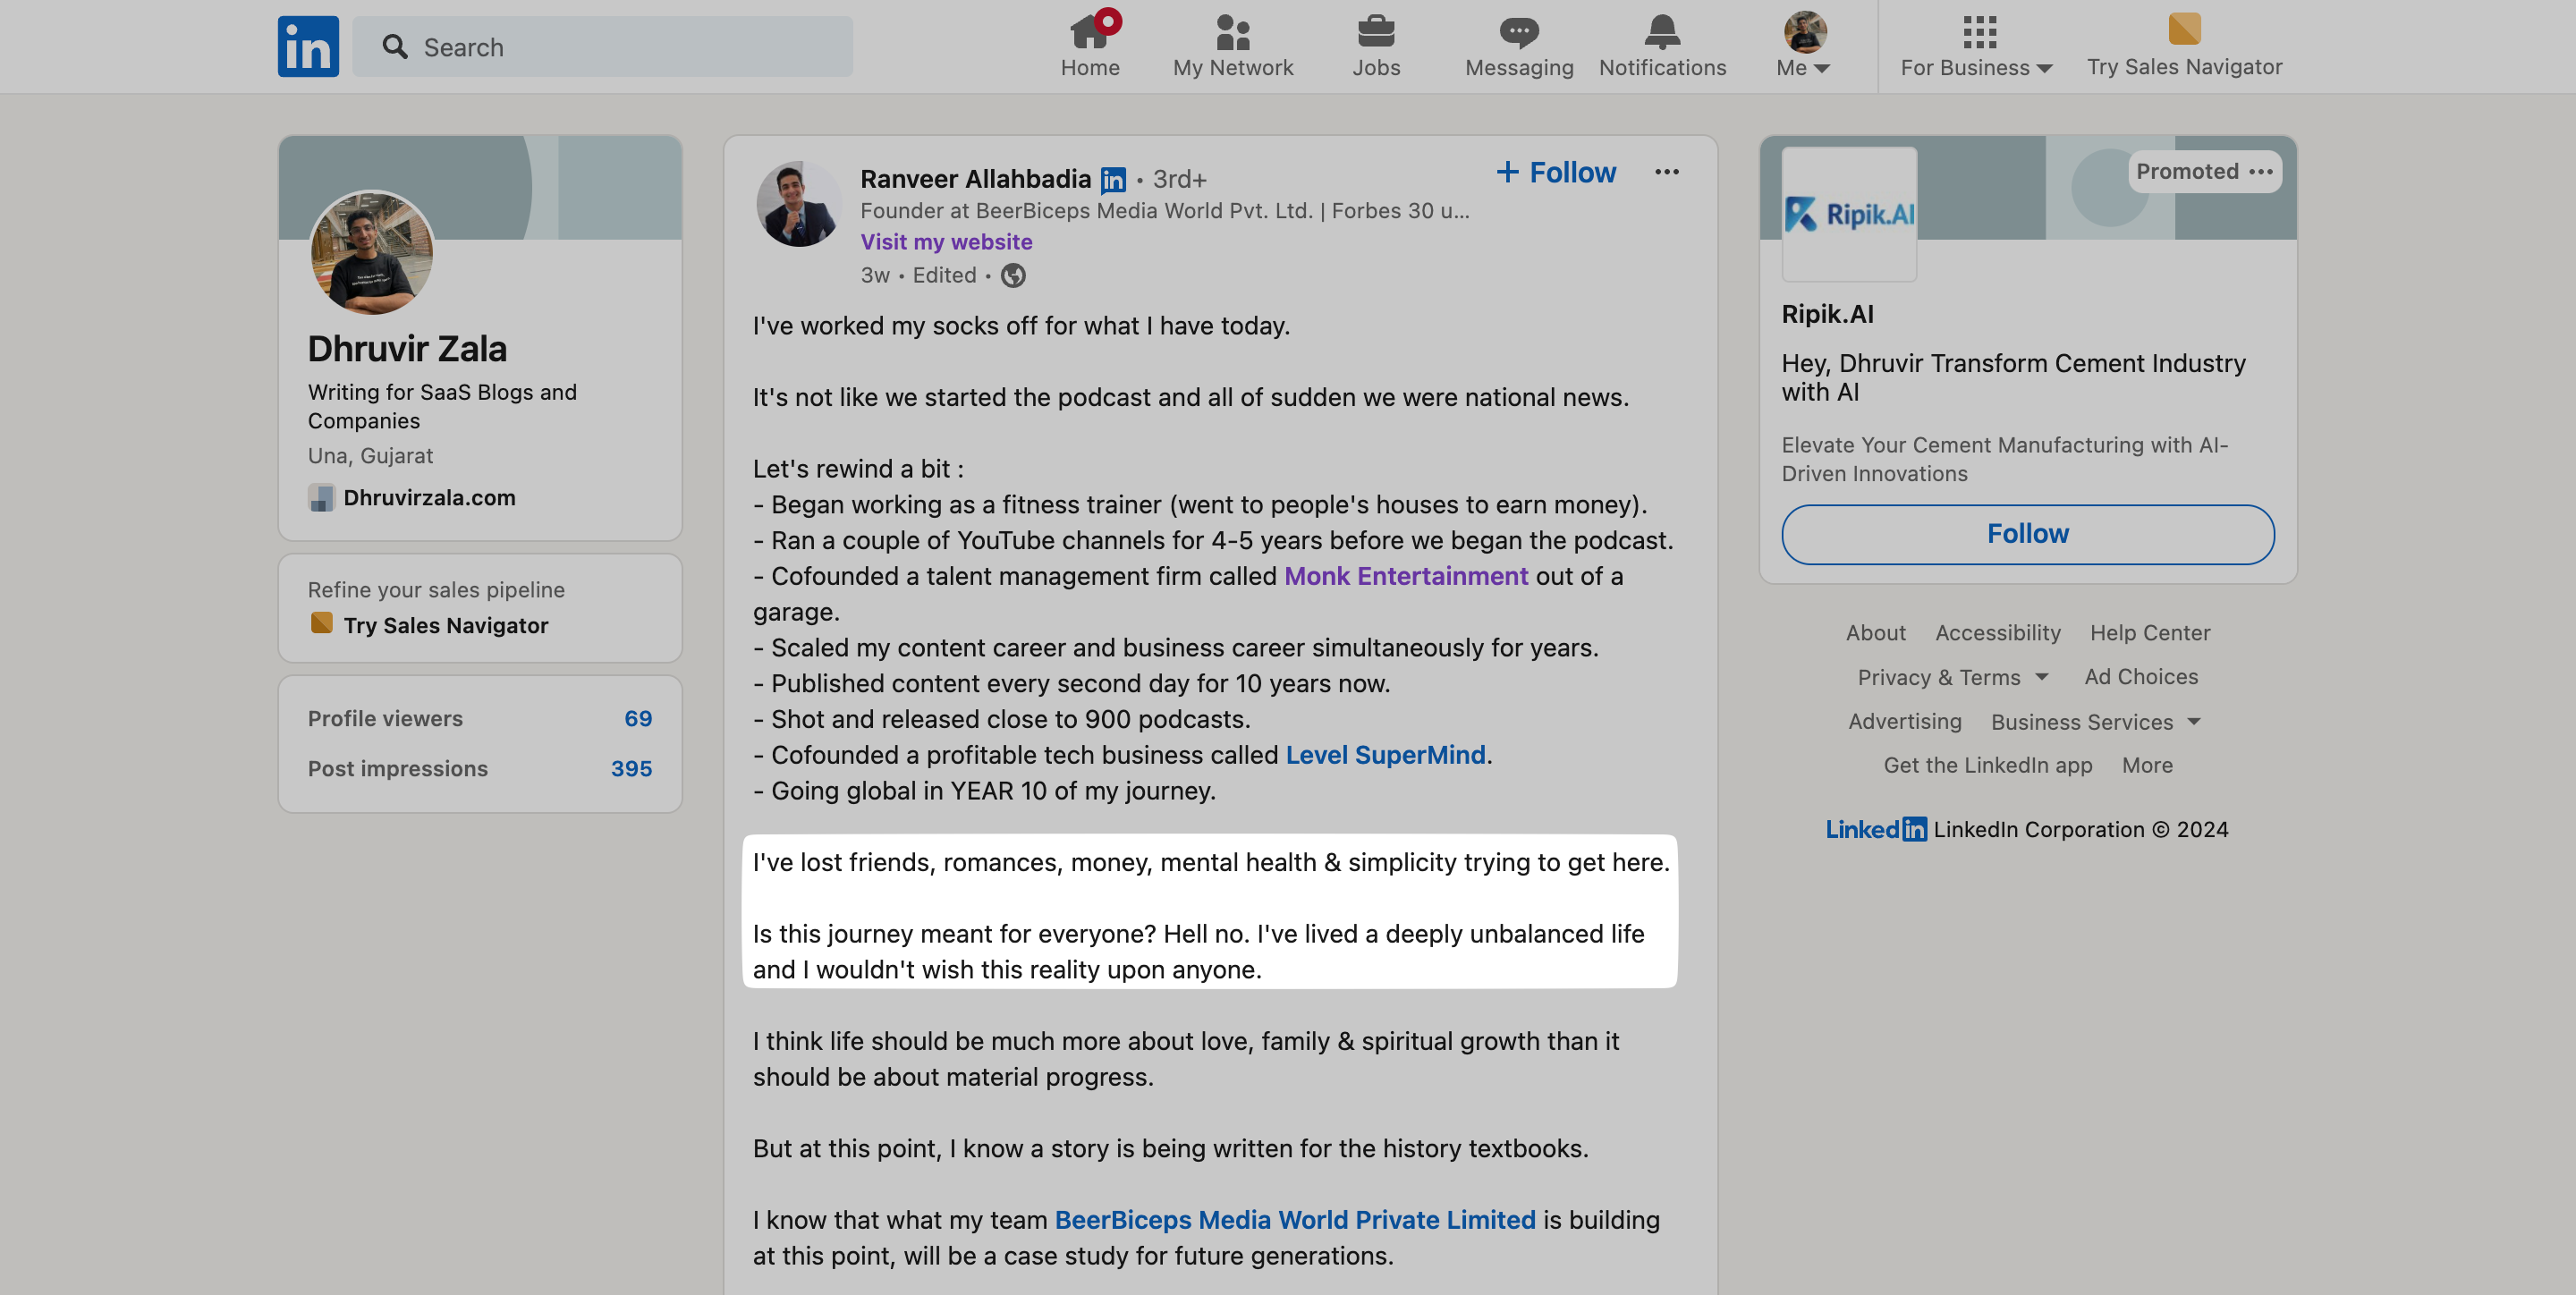This screenshot has height=1295, width=2576.
Task: Focus the Search input field
Action: click(x=602, y=47)
